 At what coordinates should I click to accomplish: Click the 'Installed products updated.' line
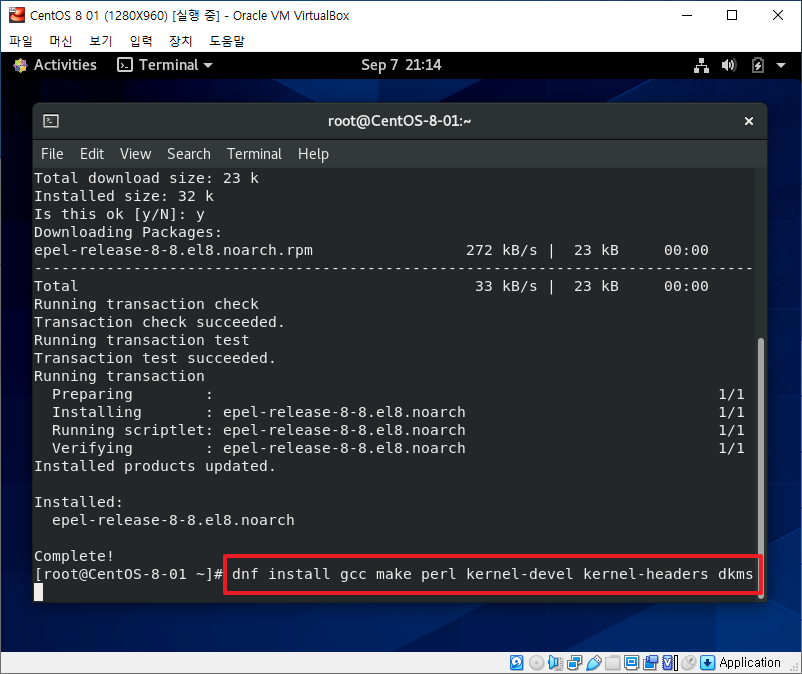[x=154, y=466]
